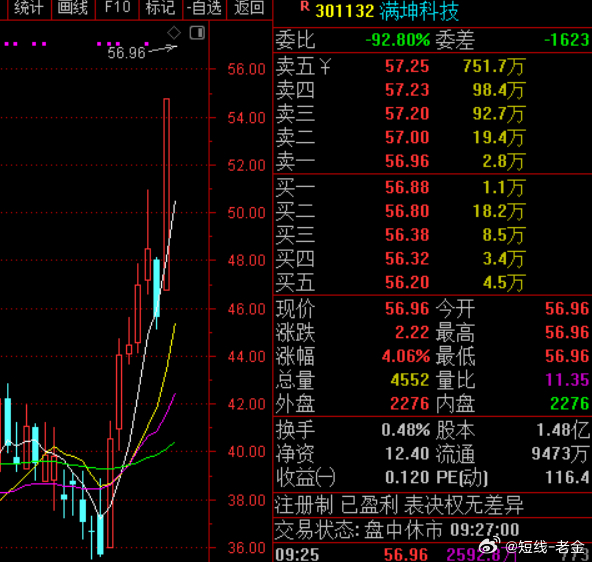Click 换手 value 0.48%
Screen dimensions: 592x562
406,430
